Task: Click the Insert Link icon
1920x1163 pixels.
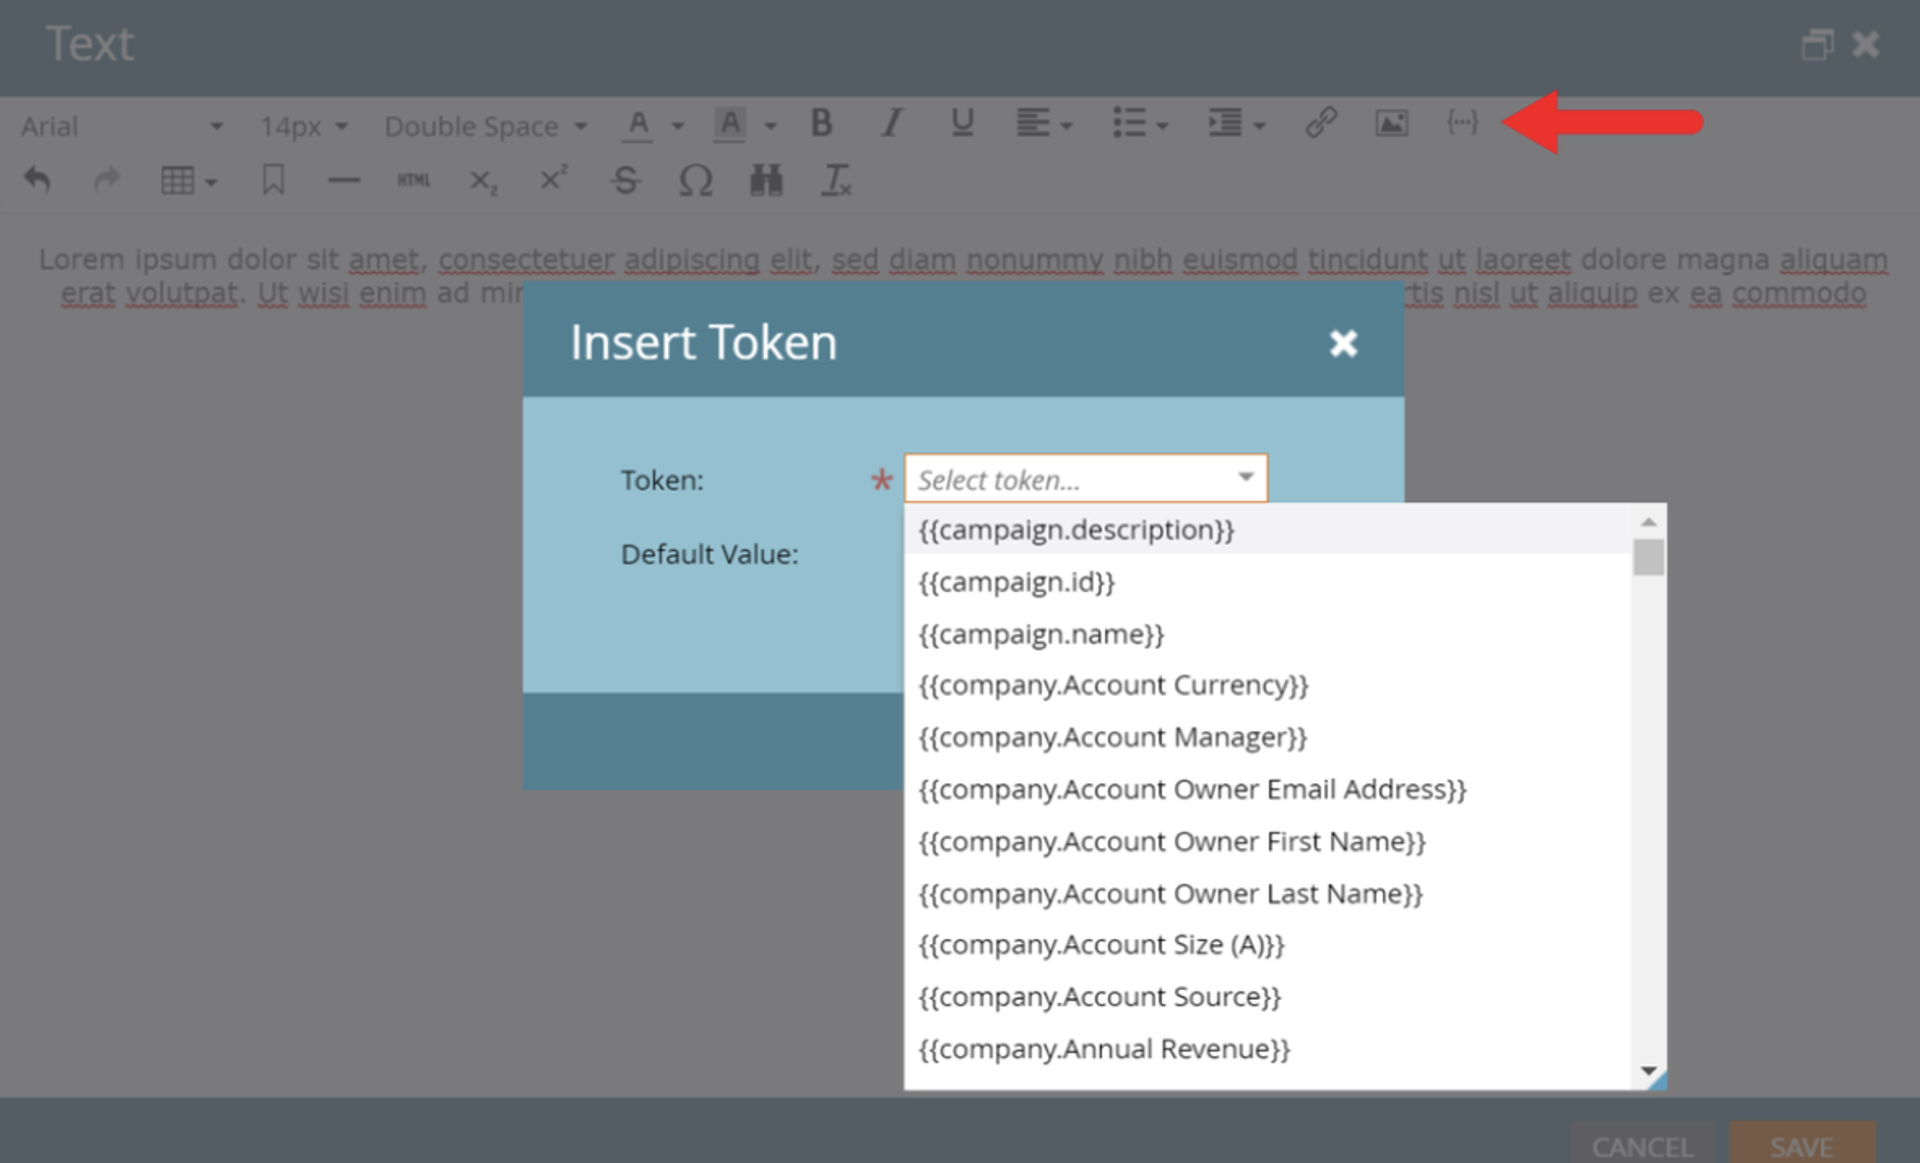Action: point(1320,123)
